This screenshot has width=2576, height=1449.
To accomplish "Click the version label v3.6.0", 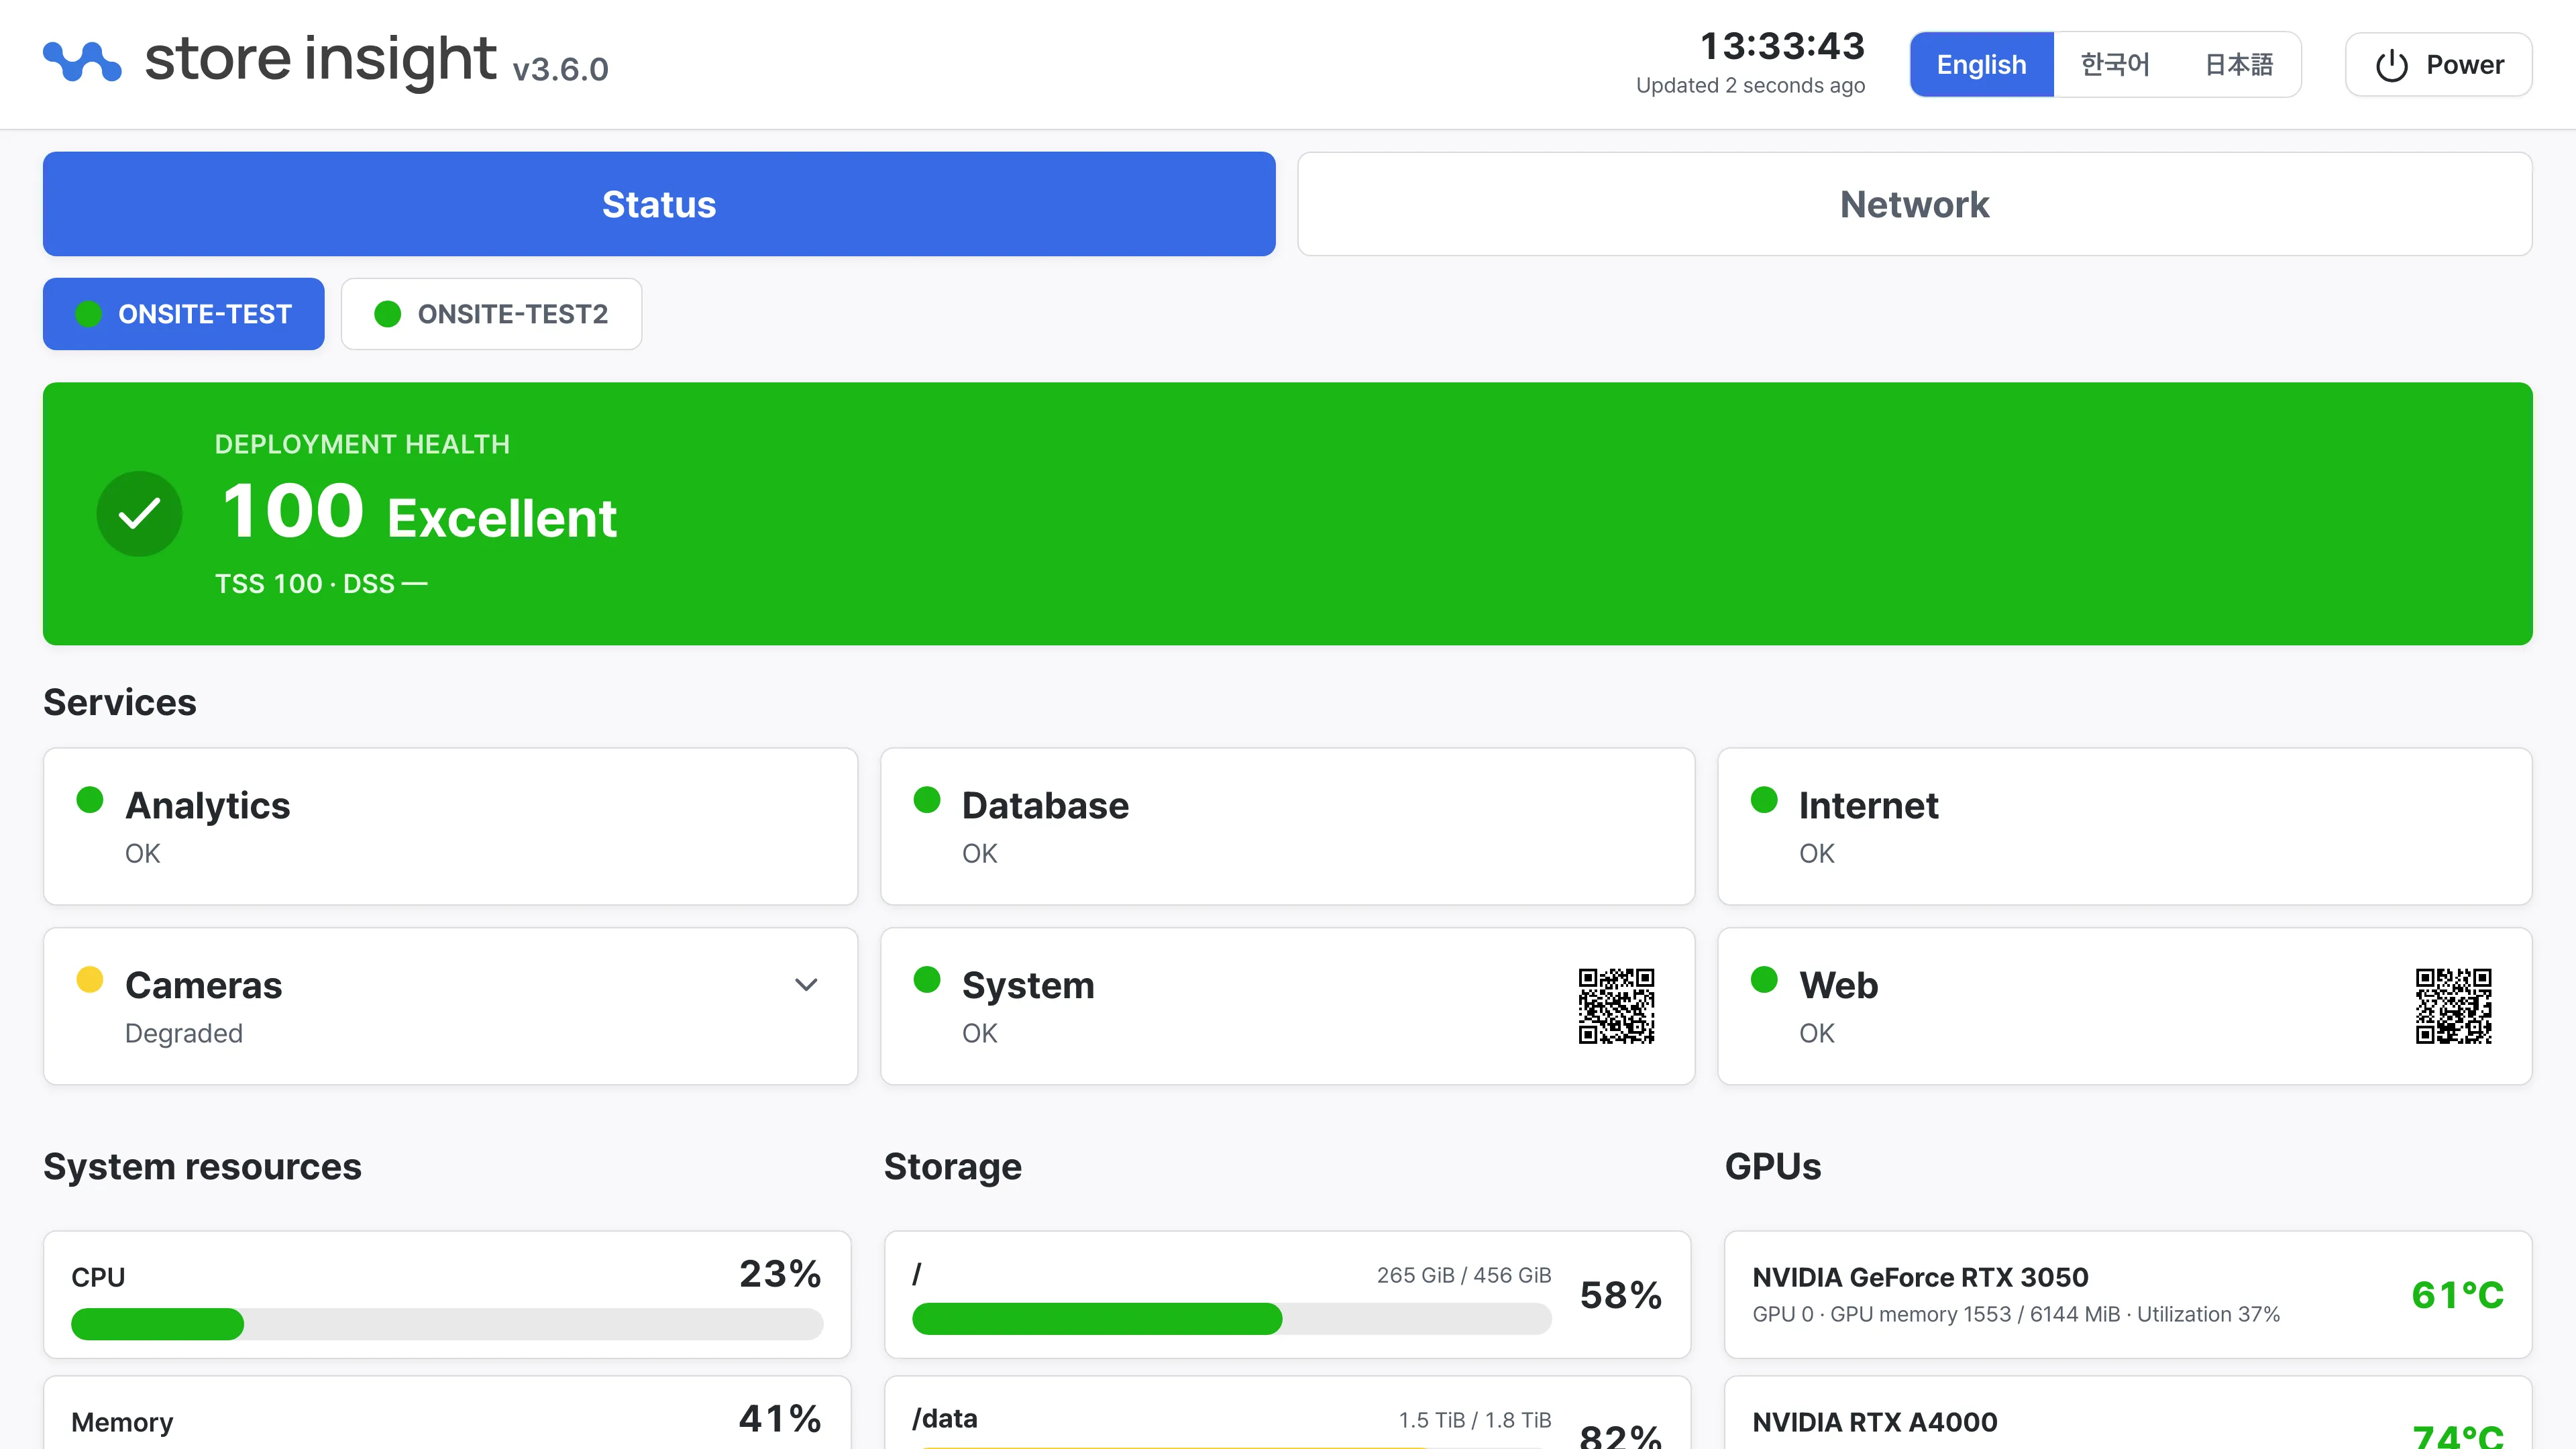I will pos(560,69).
